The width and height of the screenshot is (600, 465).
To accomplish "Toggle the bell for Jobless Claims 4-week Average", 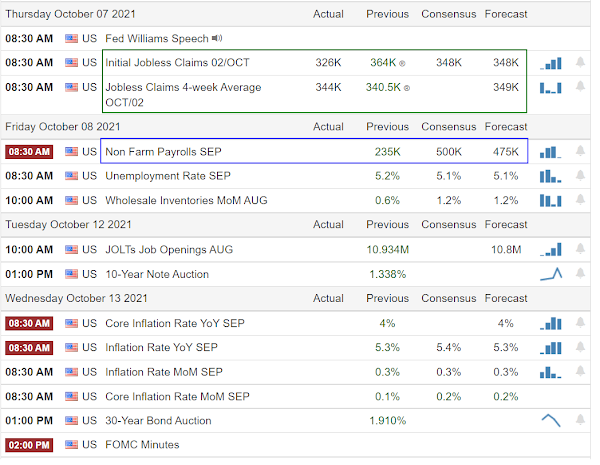I will [x=580, y=87].
